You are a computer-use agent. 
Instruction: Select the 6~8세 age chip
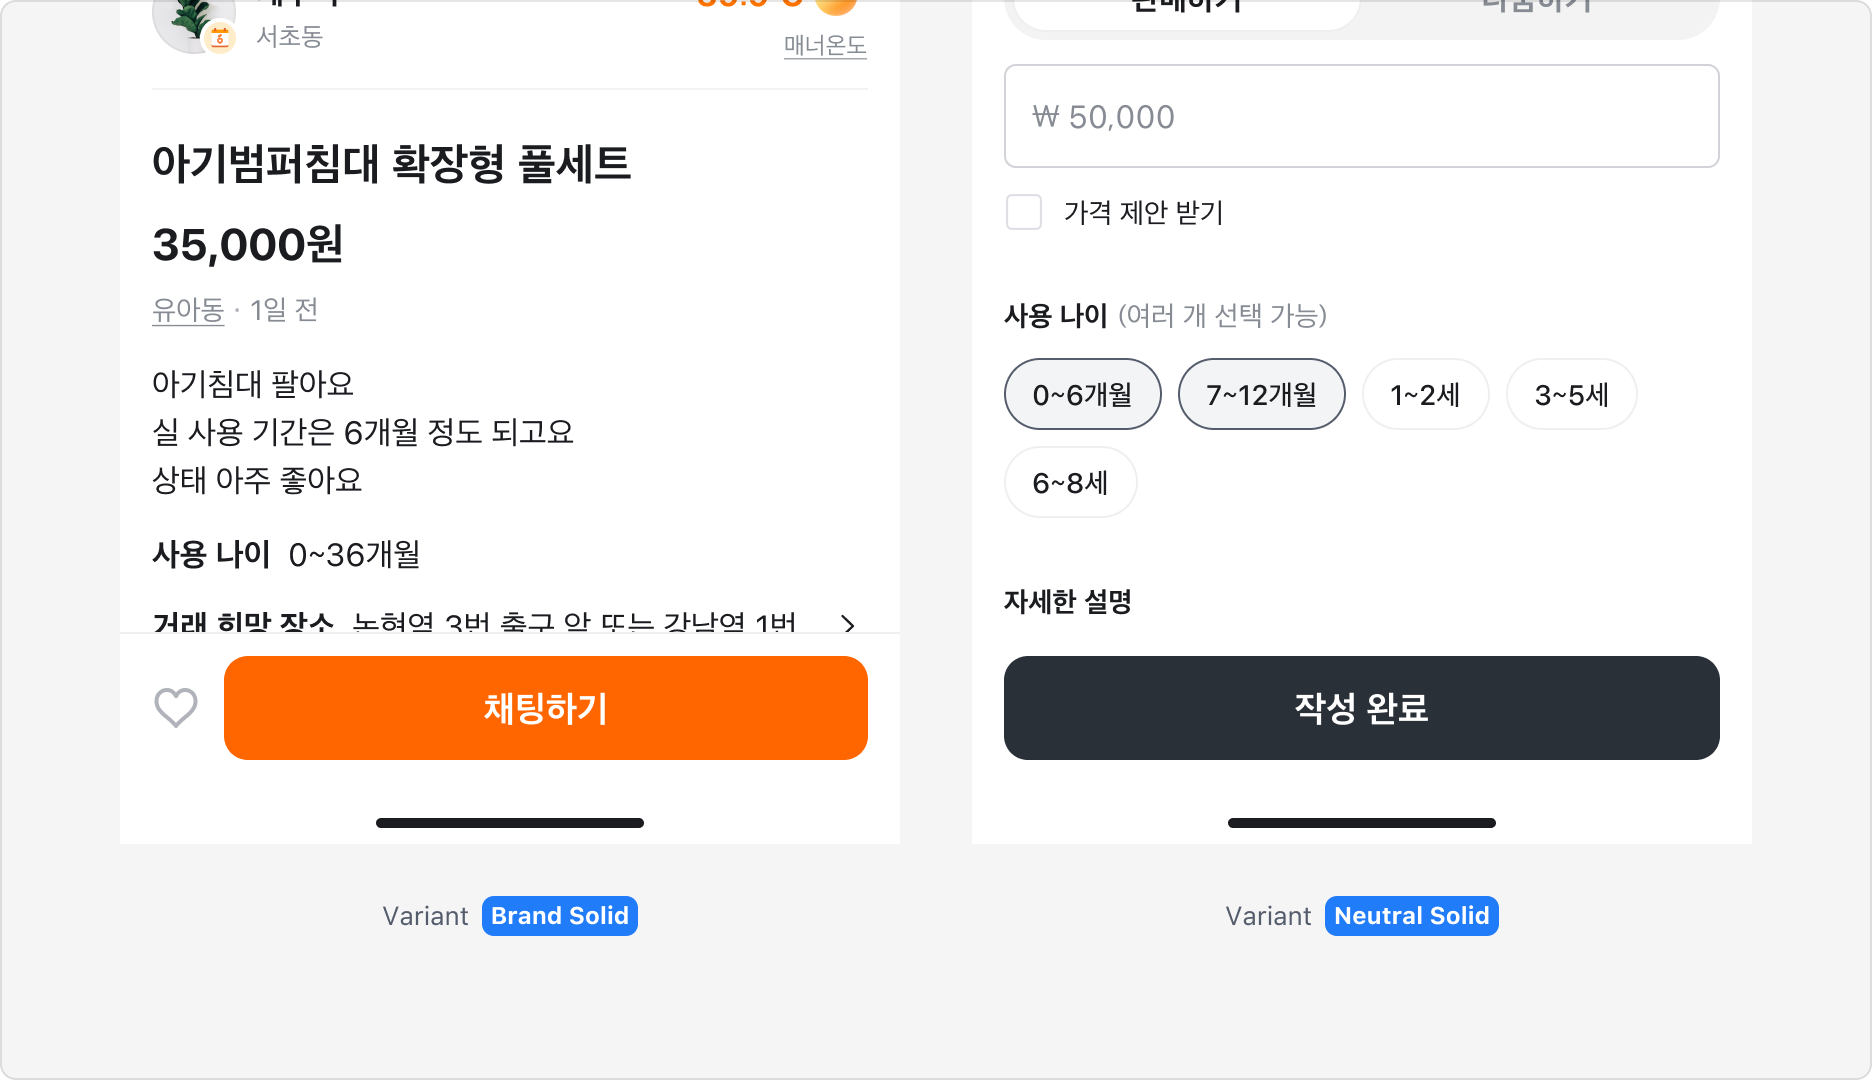click(1070, 482)
